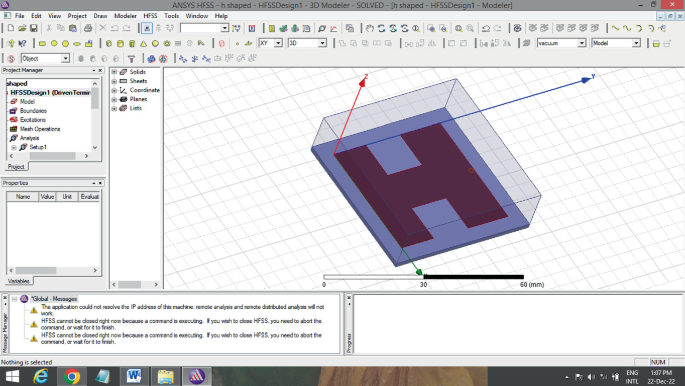Select Excitations in the project tree

pos(33,120)
